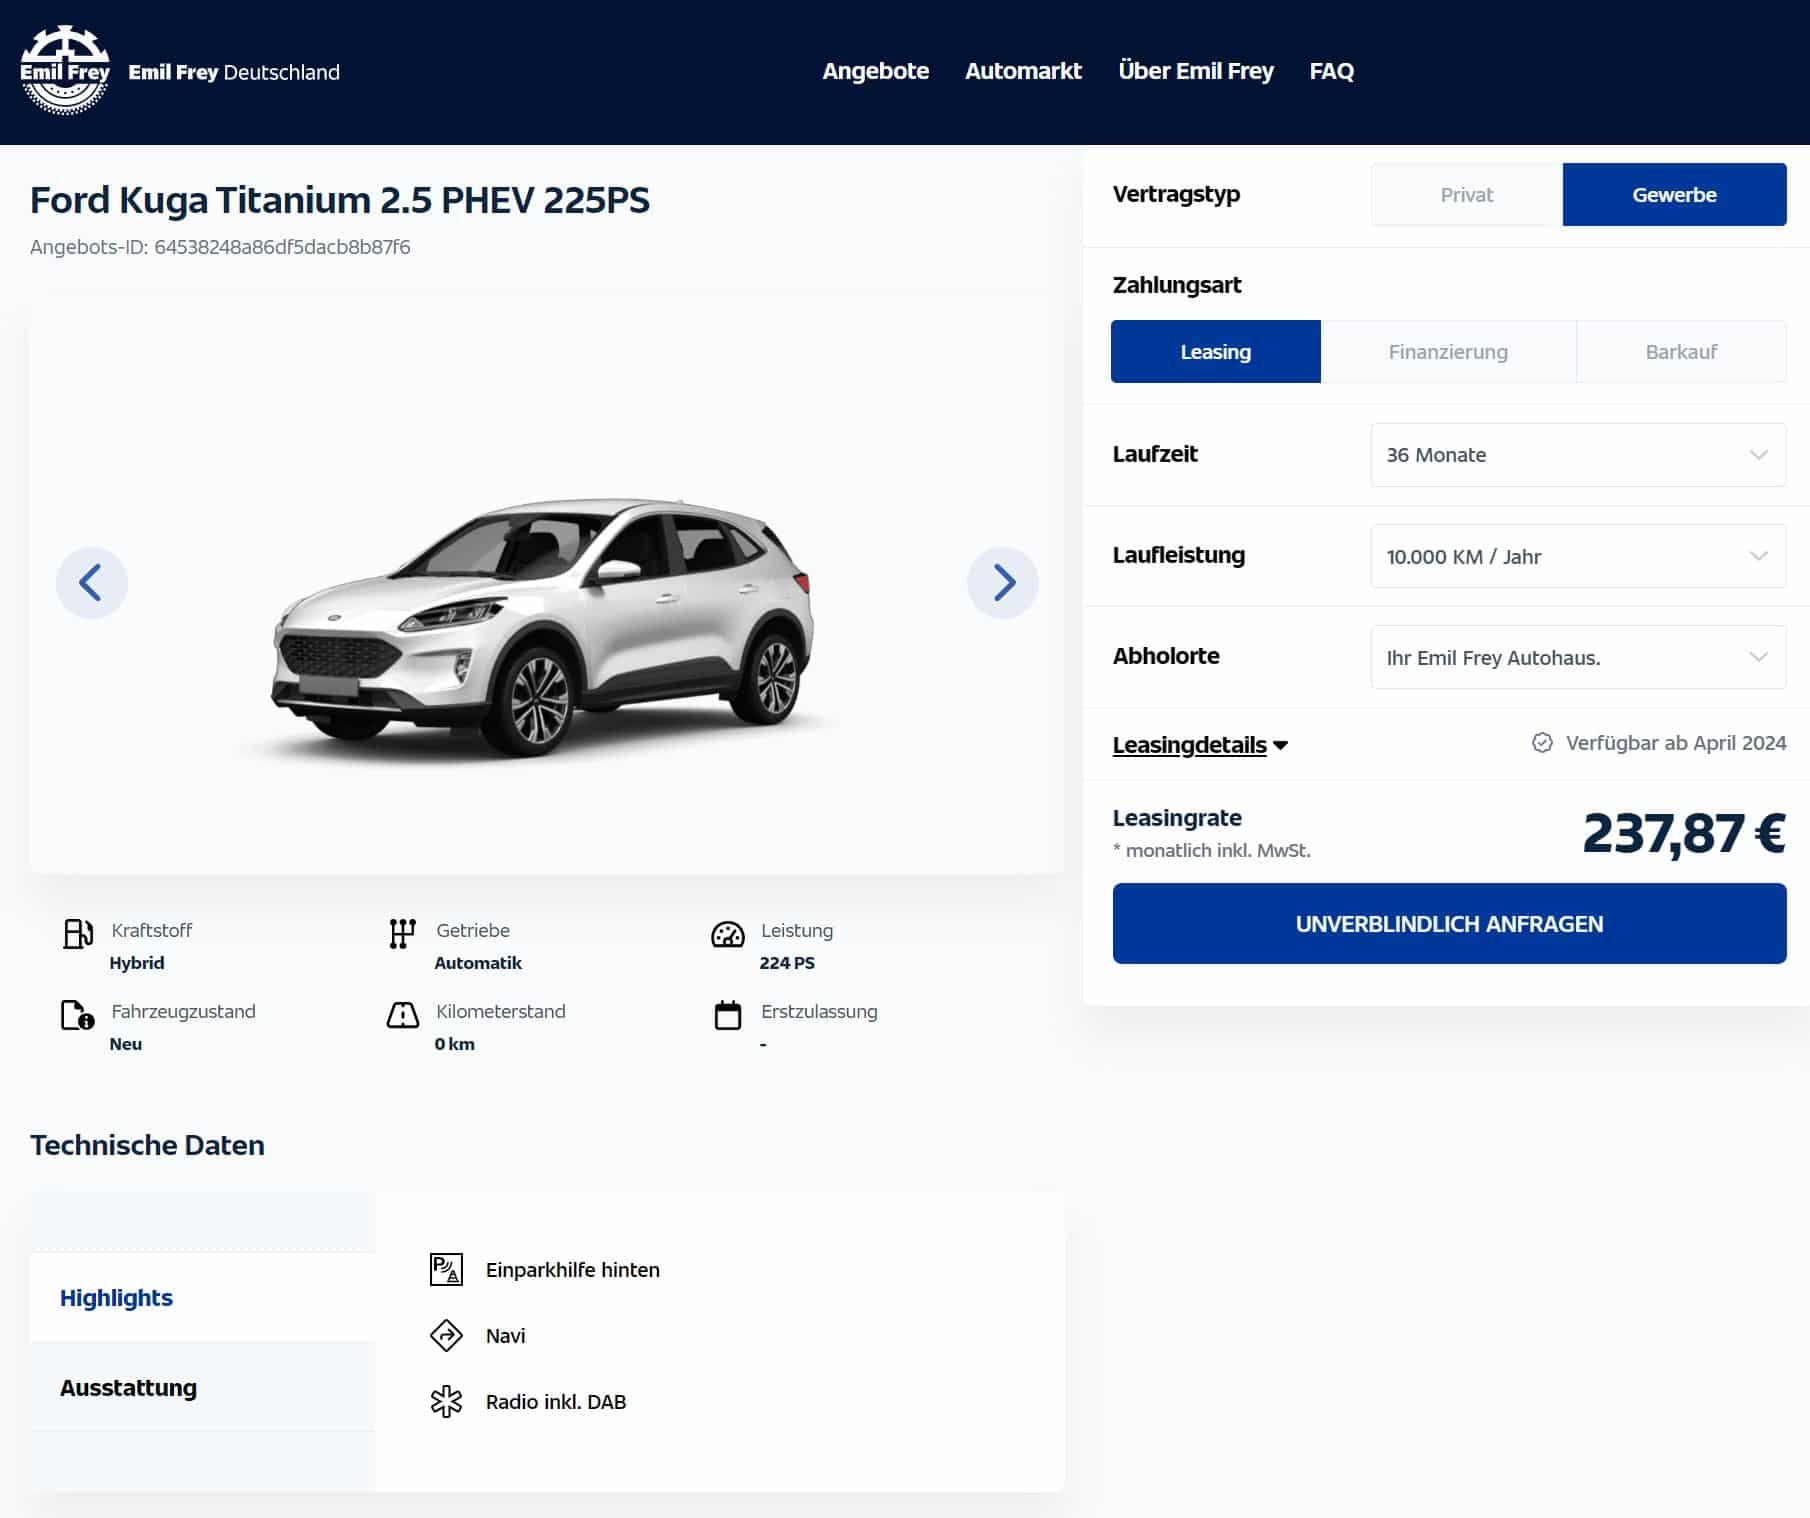Screen dimensions: 1810x1518
Task: Click Radio inkl. DAB text
Action: tap(556, 1402)
